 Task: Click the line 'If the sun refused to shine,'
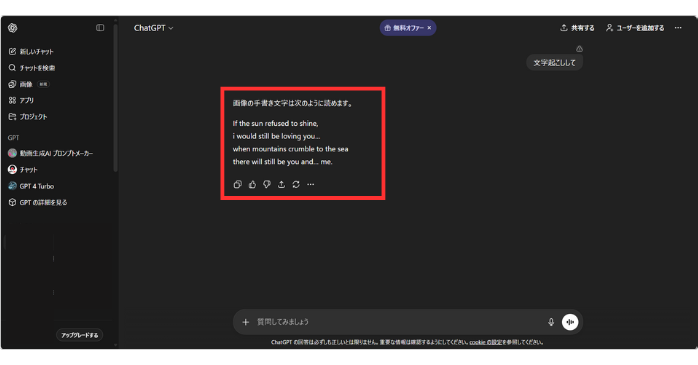[x=276, y=123]
